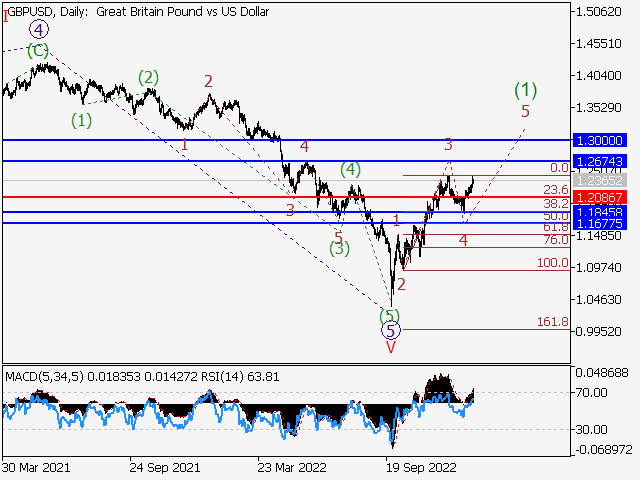Select the blue 1.26743 price tag
The height and width of the screenshot is (480, 640).
pos(600,162)
